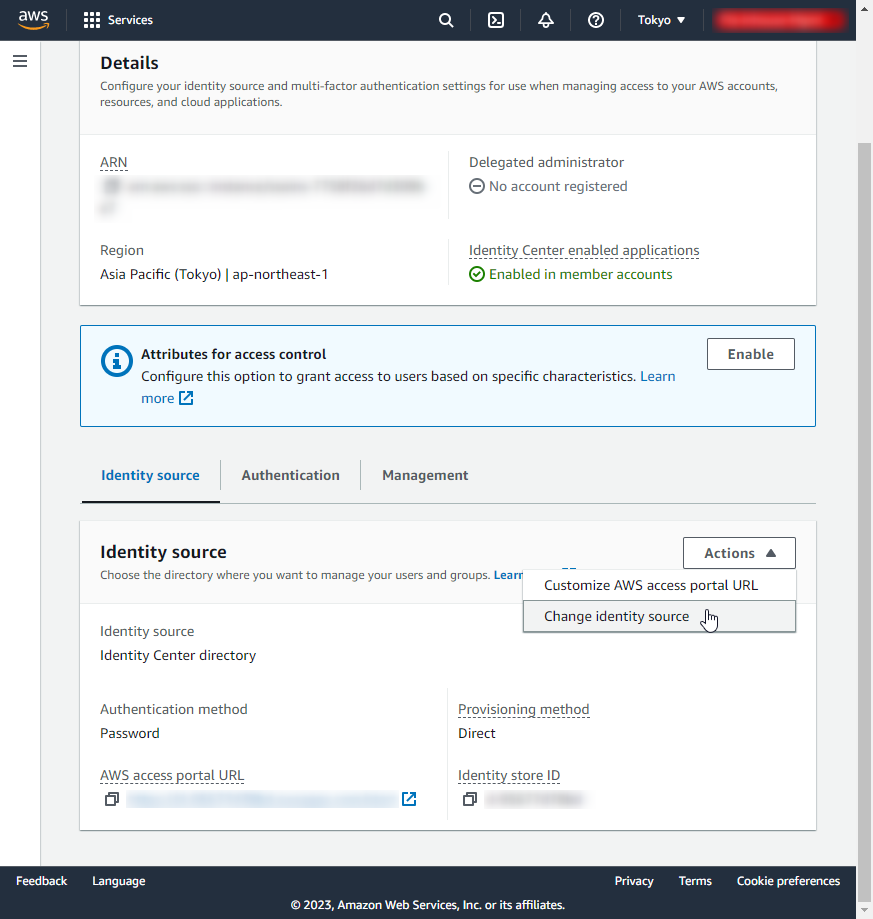Open Cookie preferences
Viewport: 873px width, 919px height.
tap(788, 881)
